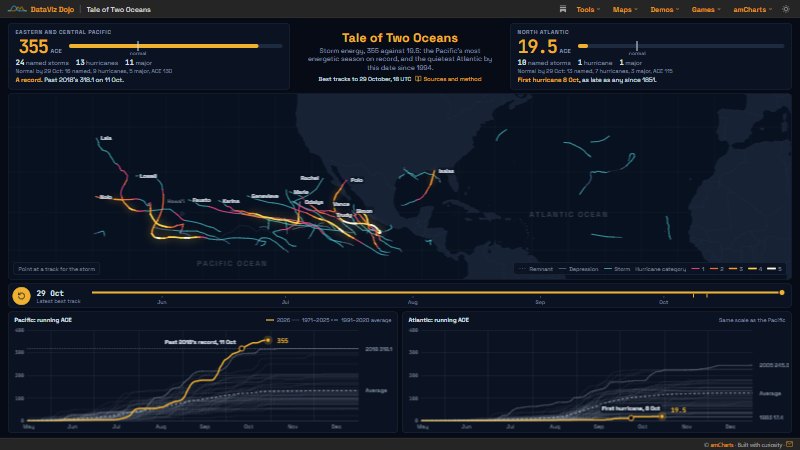Open the amCharts link in footer
Viewport: 800px width, 450px height.
[x=721, y=445]
